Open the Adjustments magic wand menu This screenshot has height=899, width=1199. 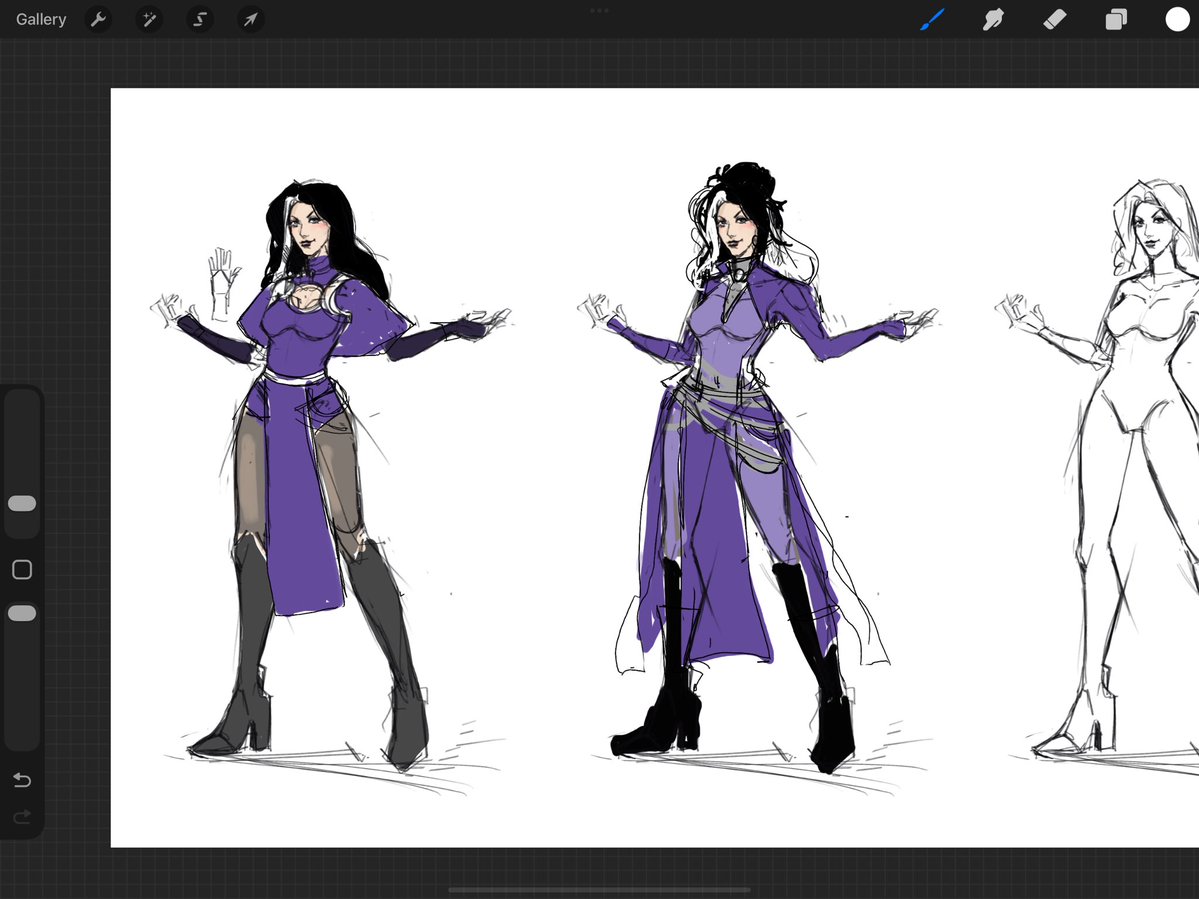point(149,19)
